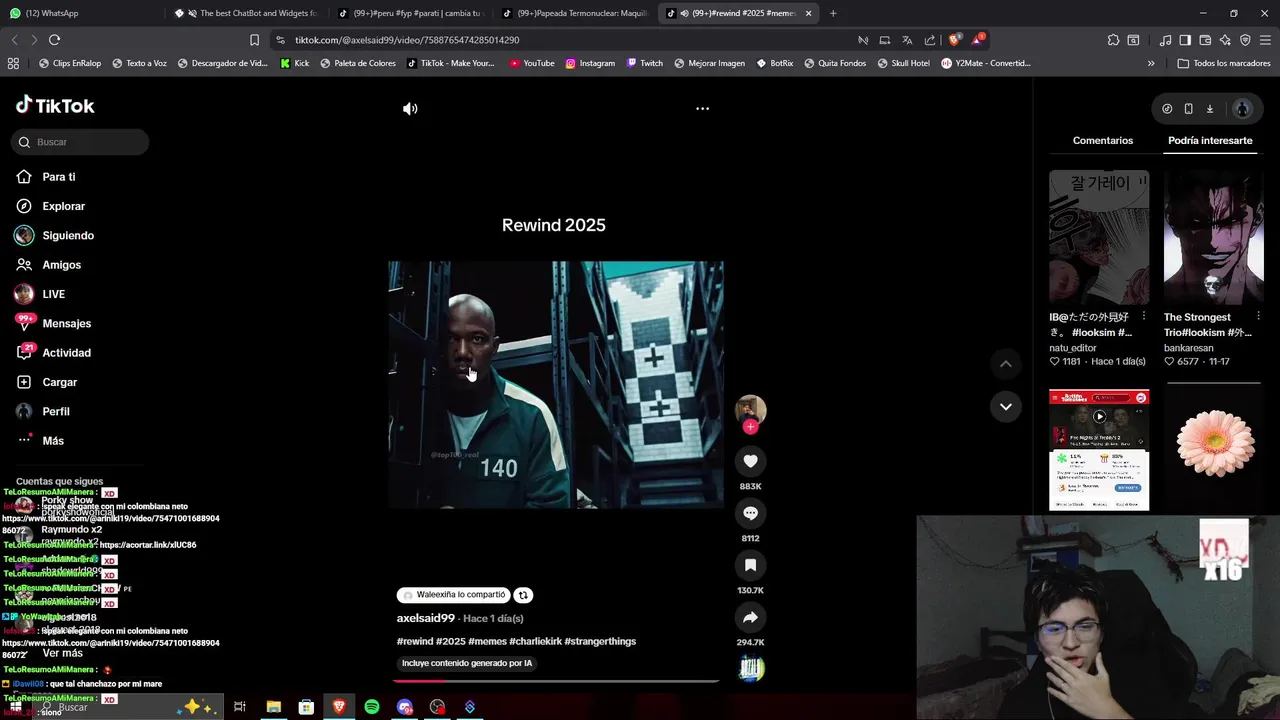Viewport: 1280px width, 720px height.
Task: Open Microsoft Store from the taskbar
Action: (x=306, y=707)
